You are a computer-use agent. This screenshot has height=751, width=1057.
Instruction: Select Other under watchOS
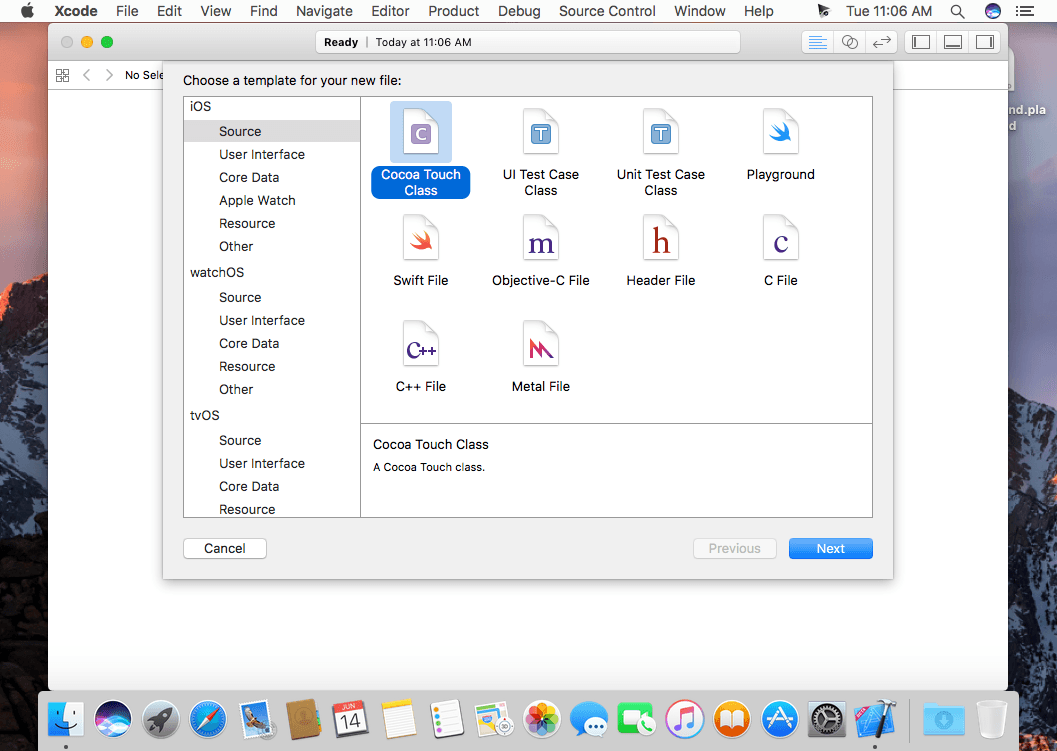coord(272,389)
